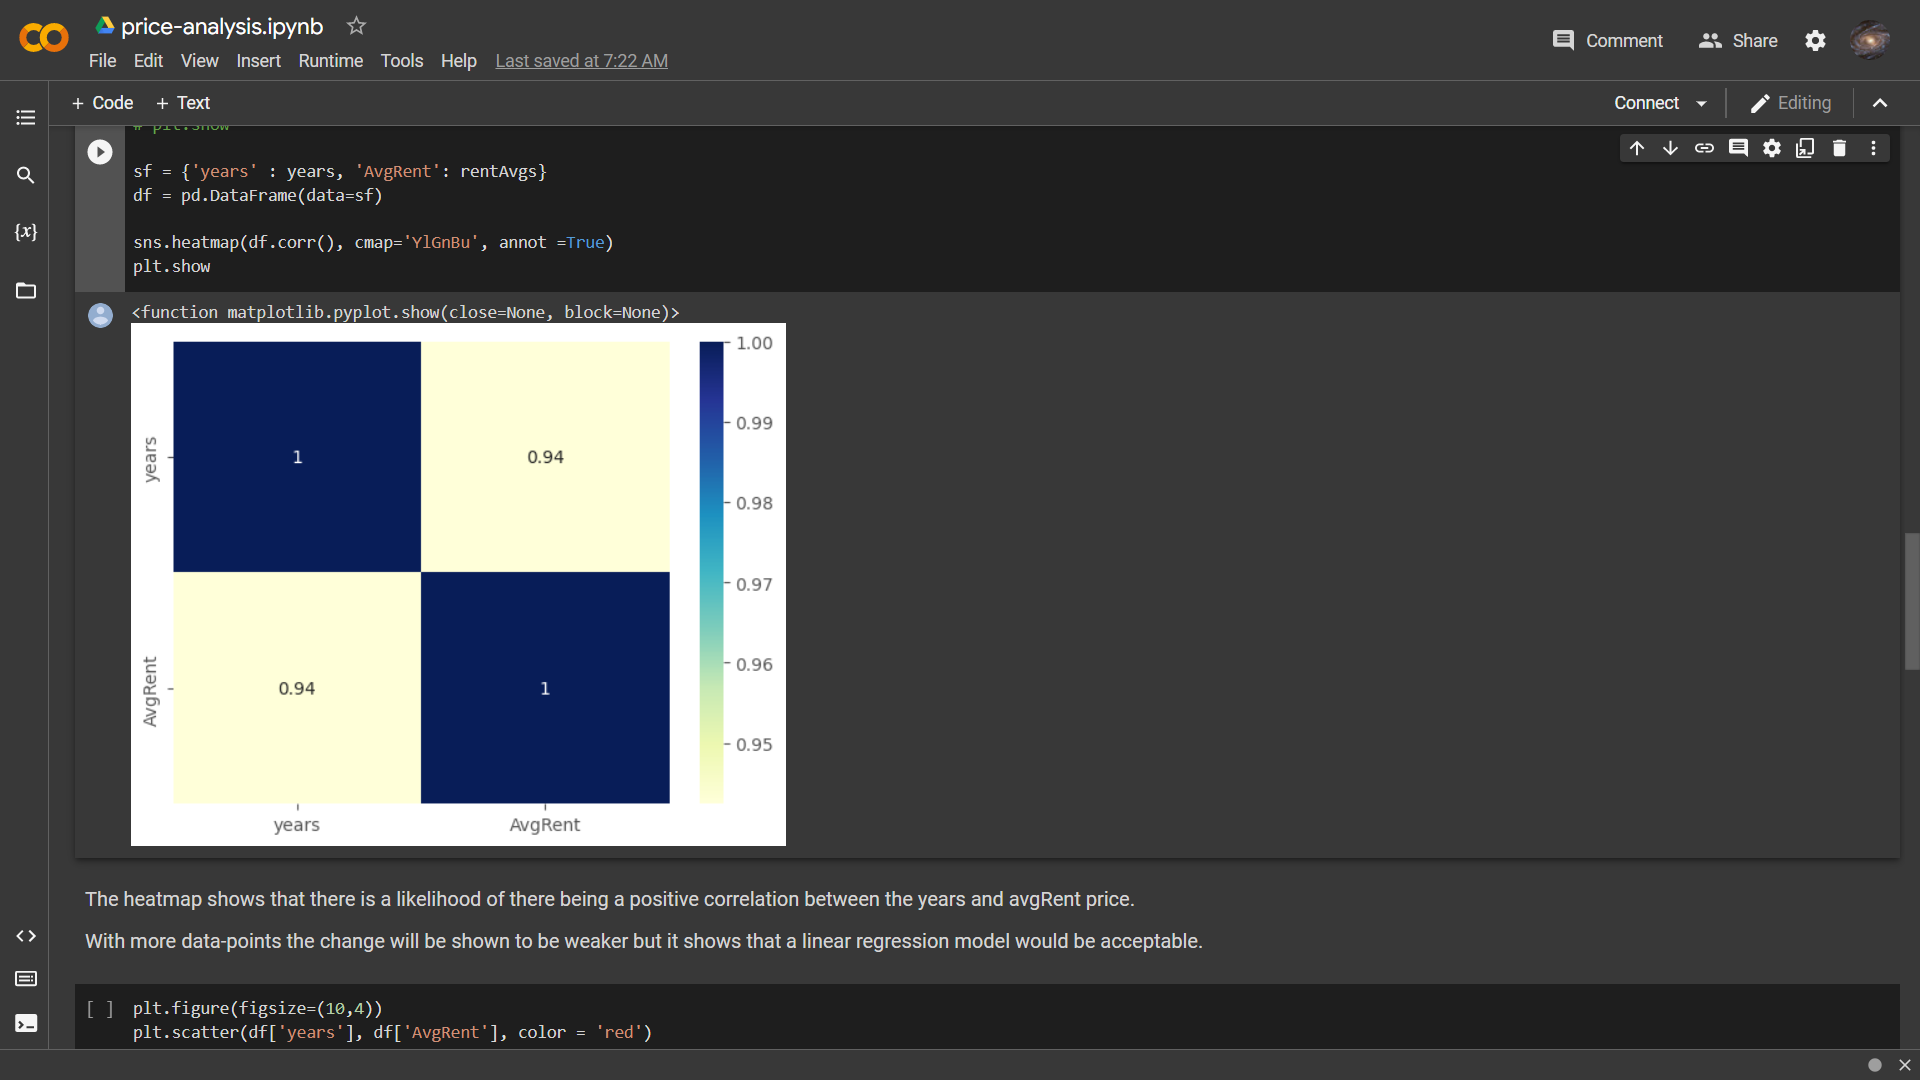Add a new Code cell

102,103
